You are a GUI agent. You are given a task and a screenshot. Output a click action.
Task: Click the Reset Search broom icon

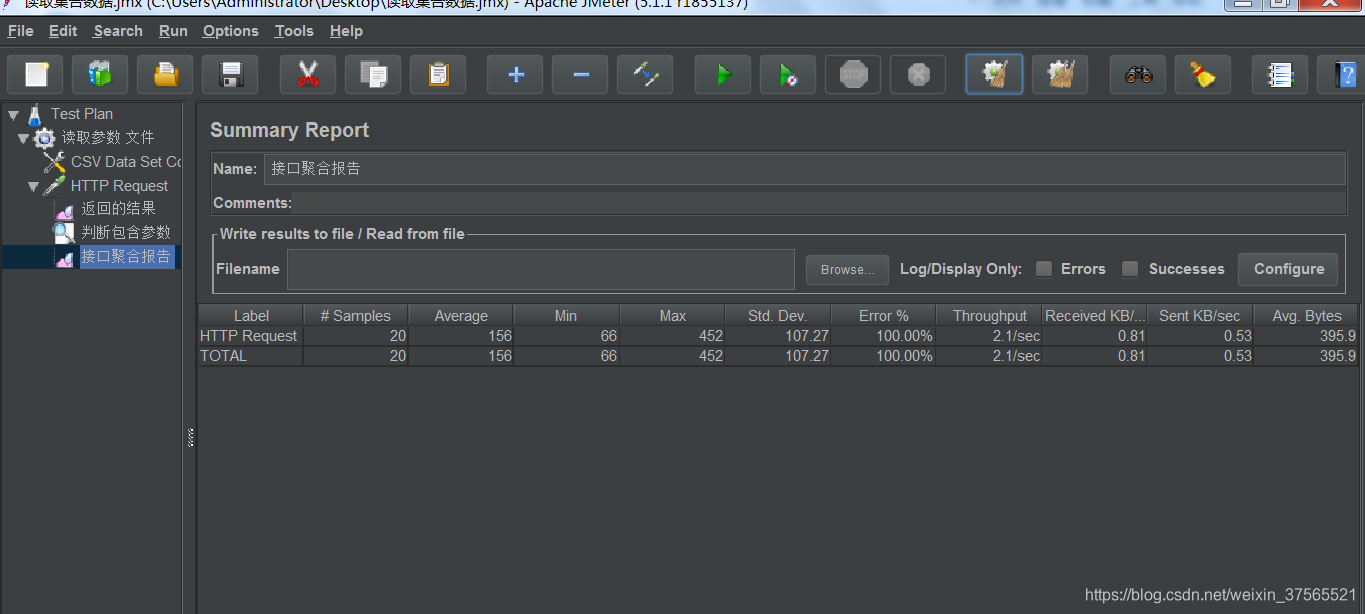pyautogui.click(x=1203, y=74)
